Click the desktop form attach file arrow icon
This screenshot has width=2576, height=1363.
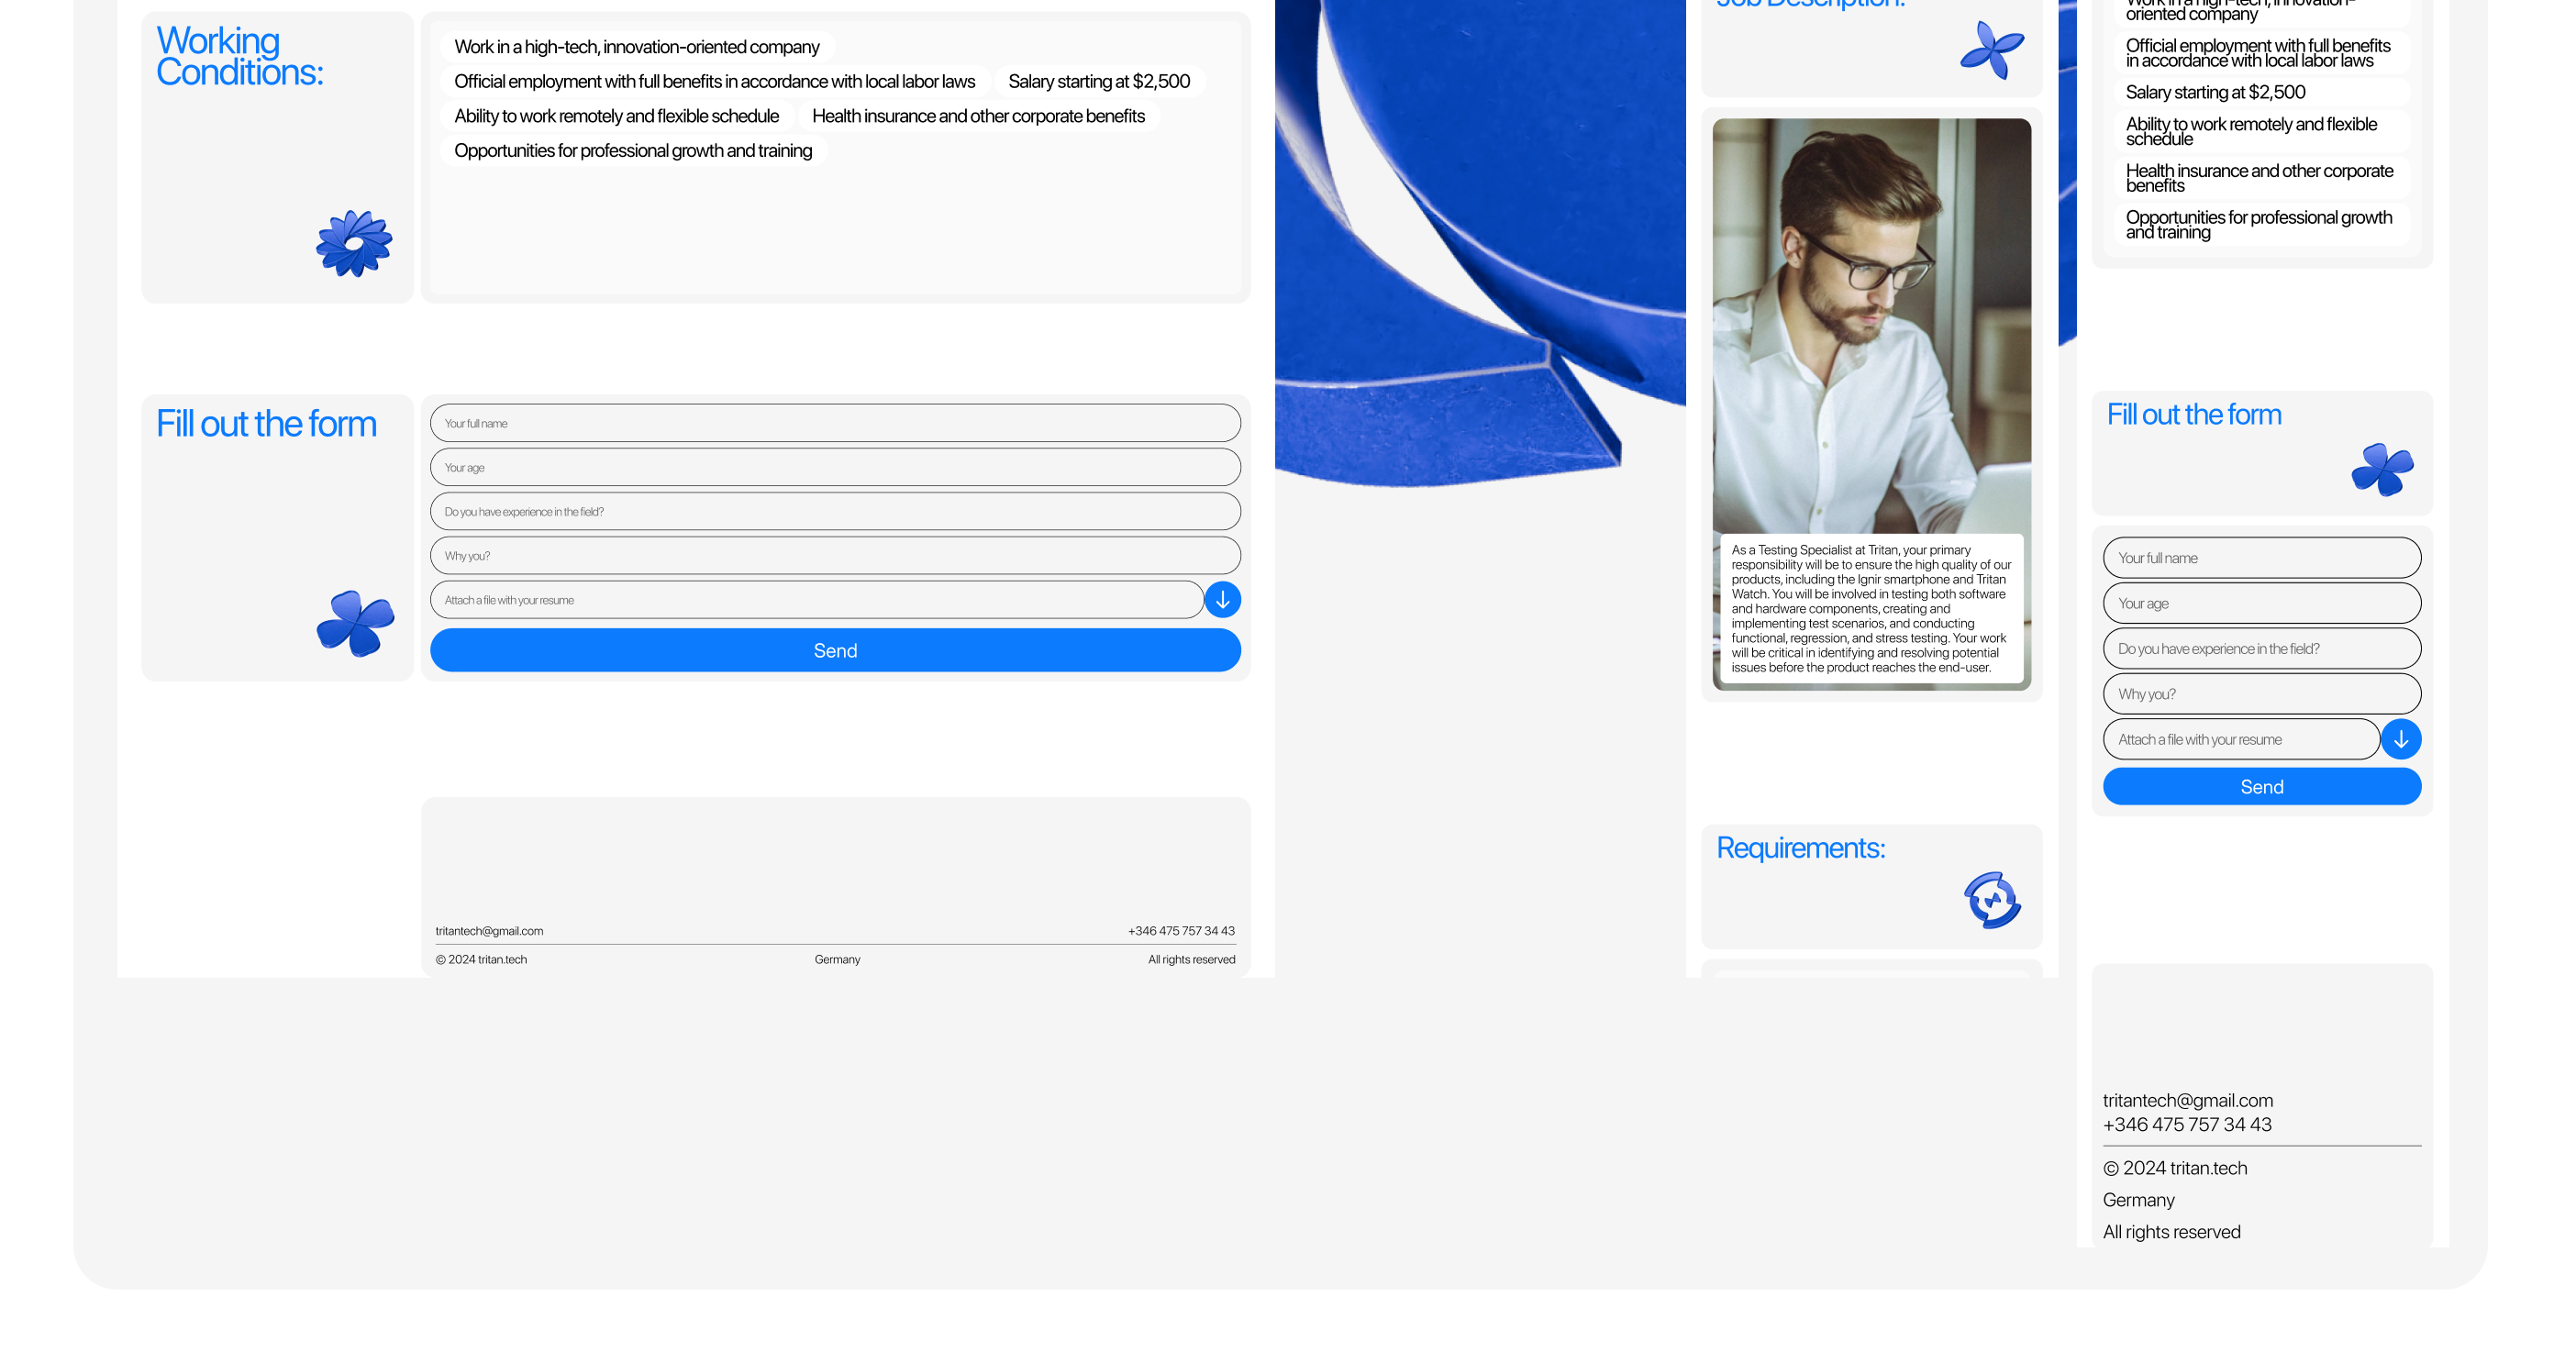click(1222, 600)
